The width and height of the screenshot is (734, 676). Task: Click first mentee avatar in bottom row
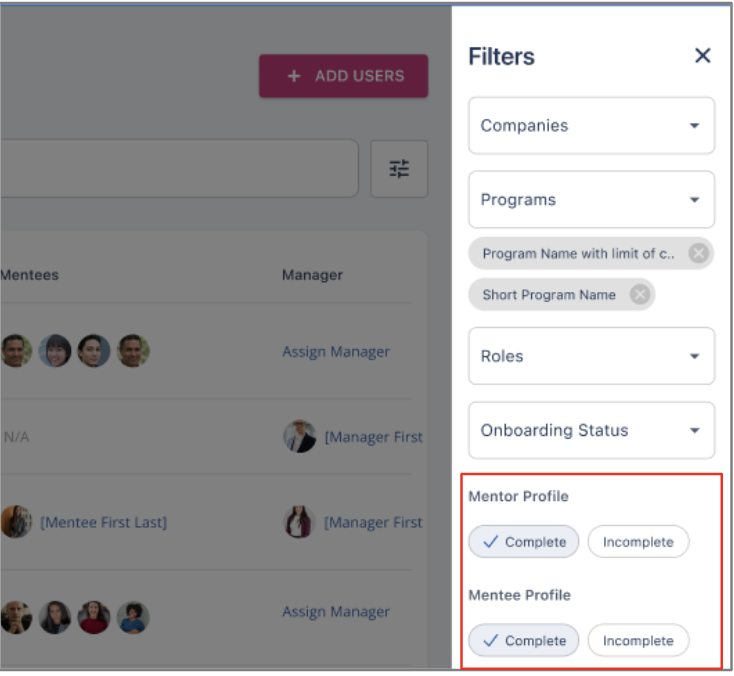point(16,617)
